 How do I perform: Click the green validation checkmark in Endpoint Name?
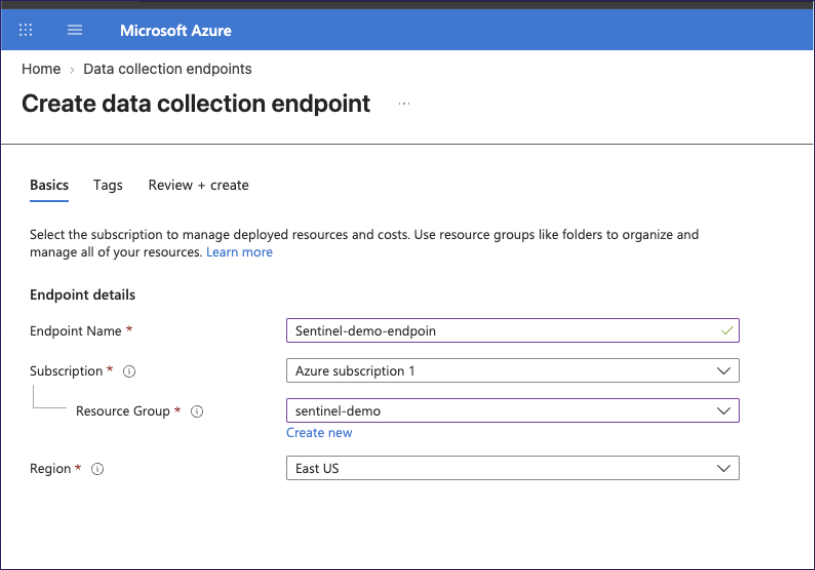pyautogui.click(x=727, y=330)
